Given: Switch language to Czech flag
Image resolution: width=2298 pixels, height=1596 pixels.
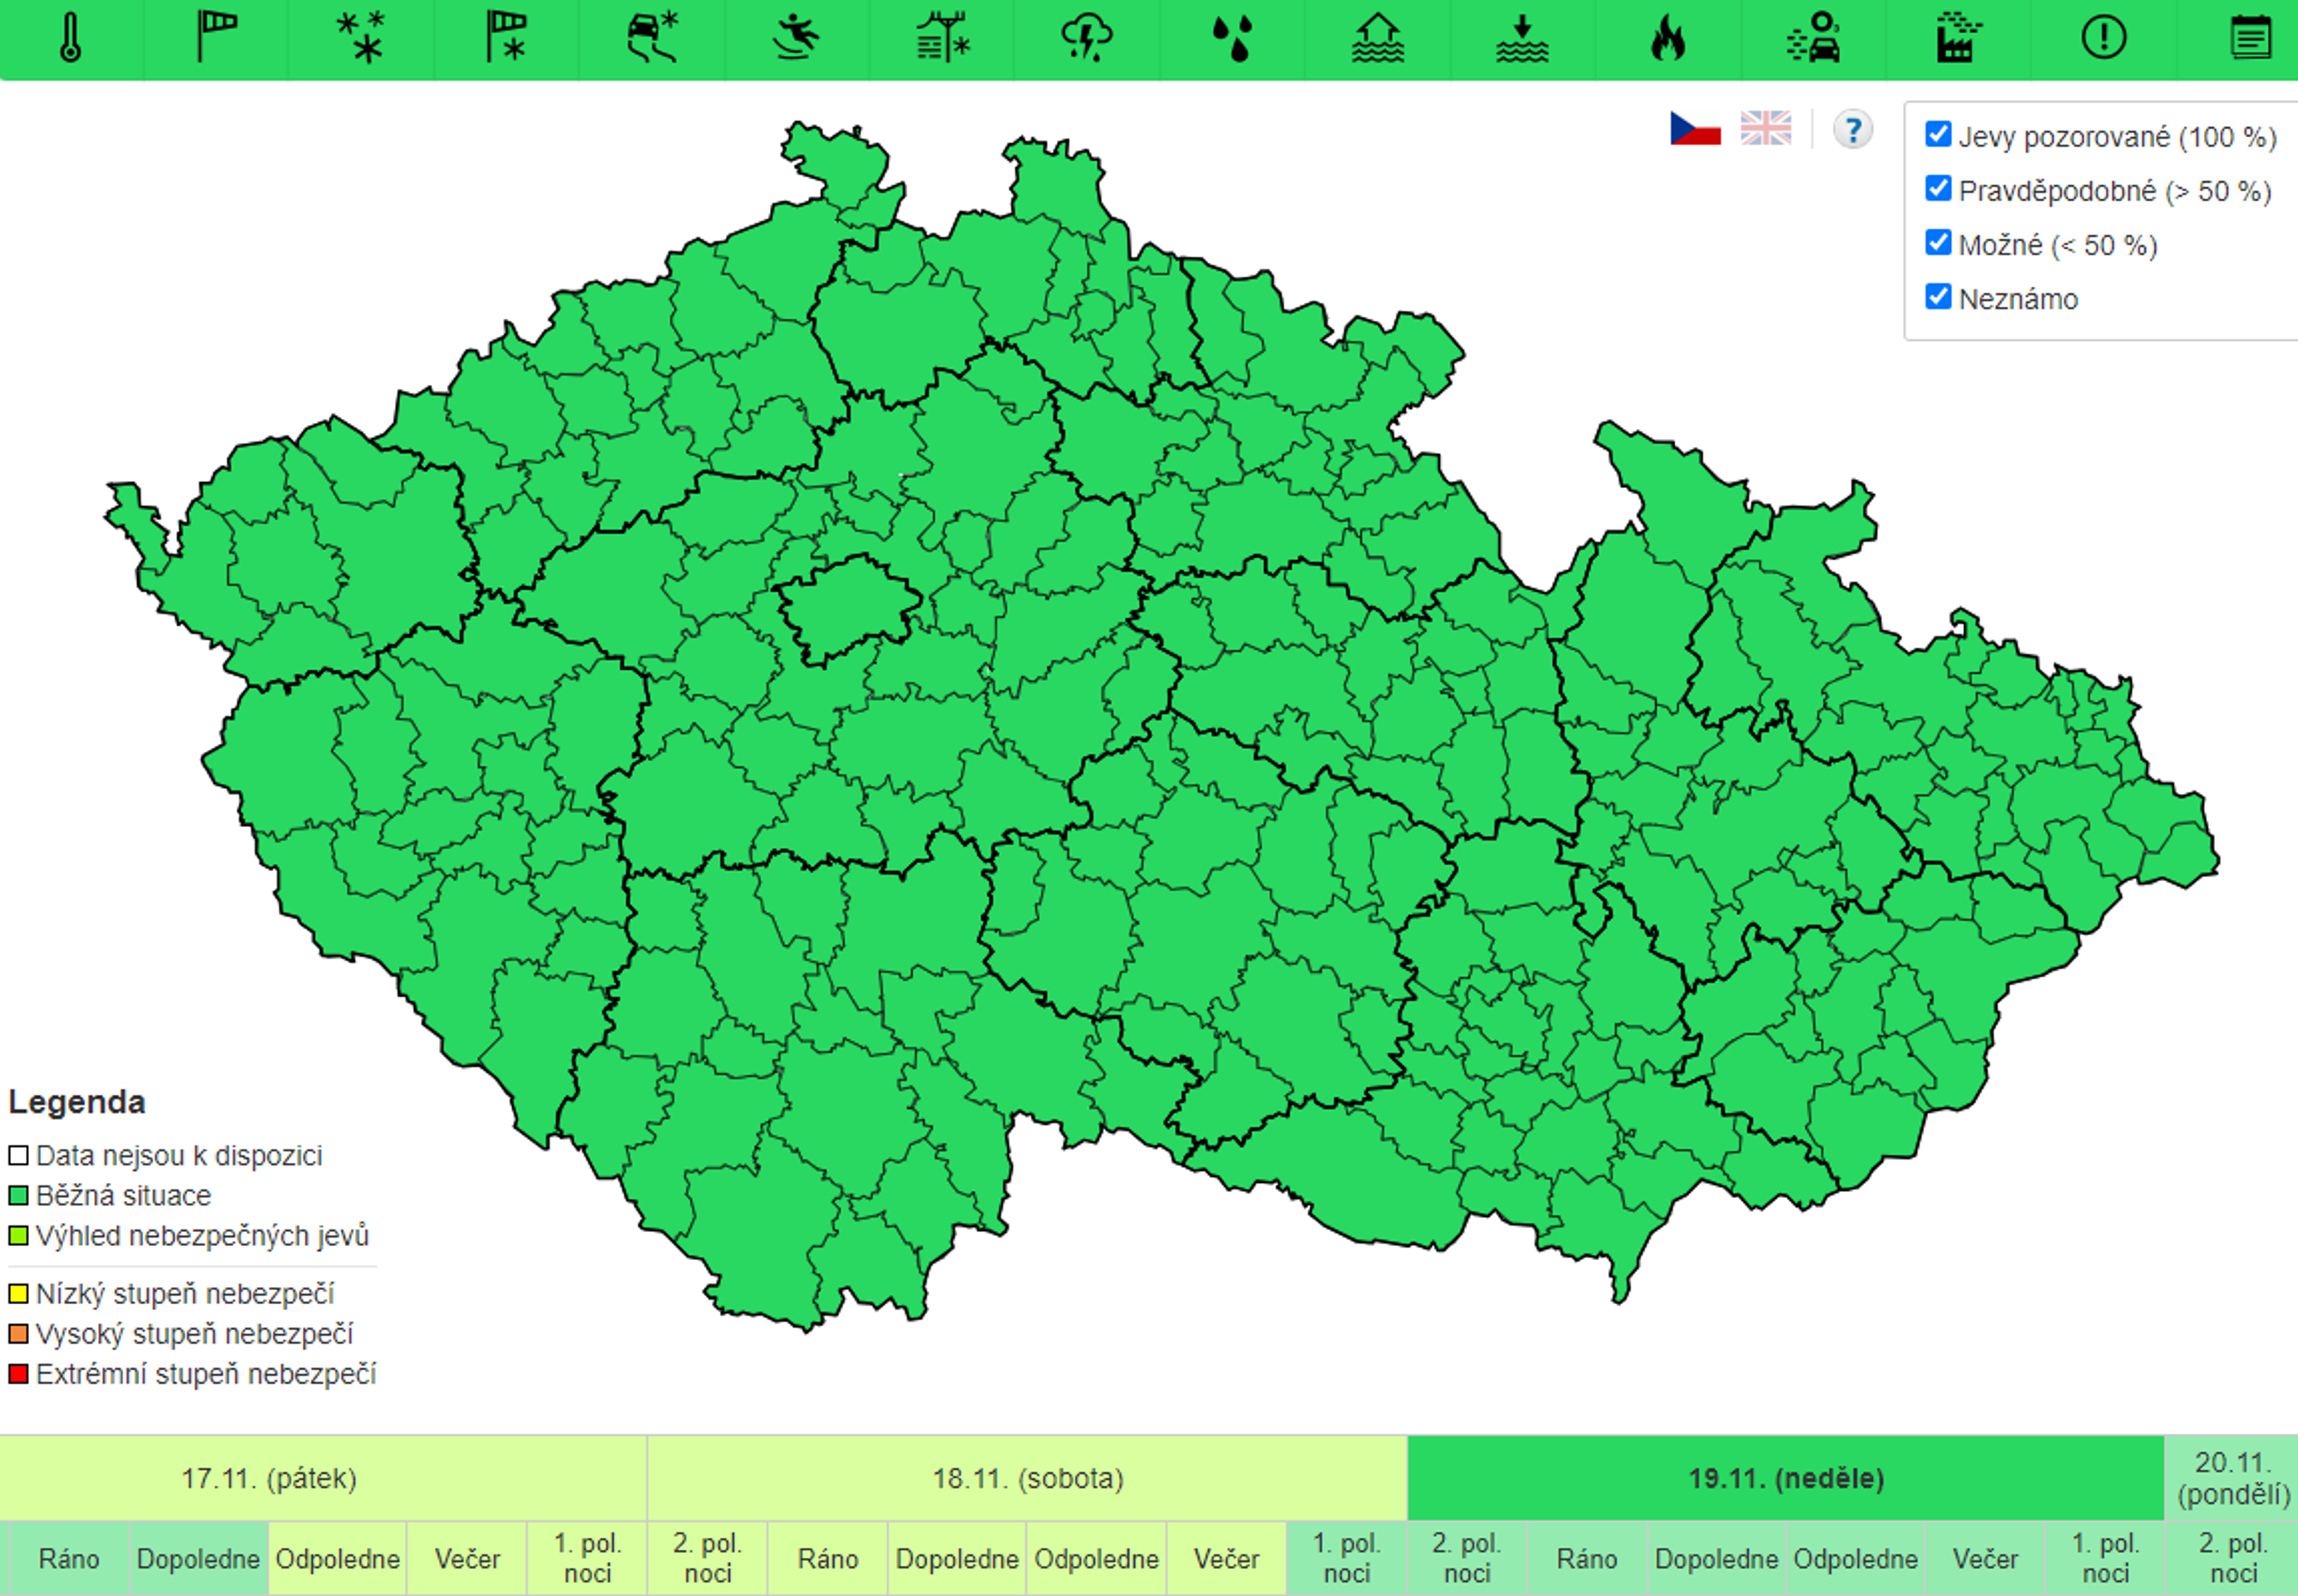Looking at the screenshot, I should tap(1695, 129).
